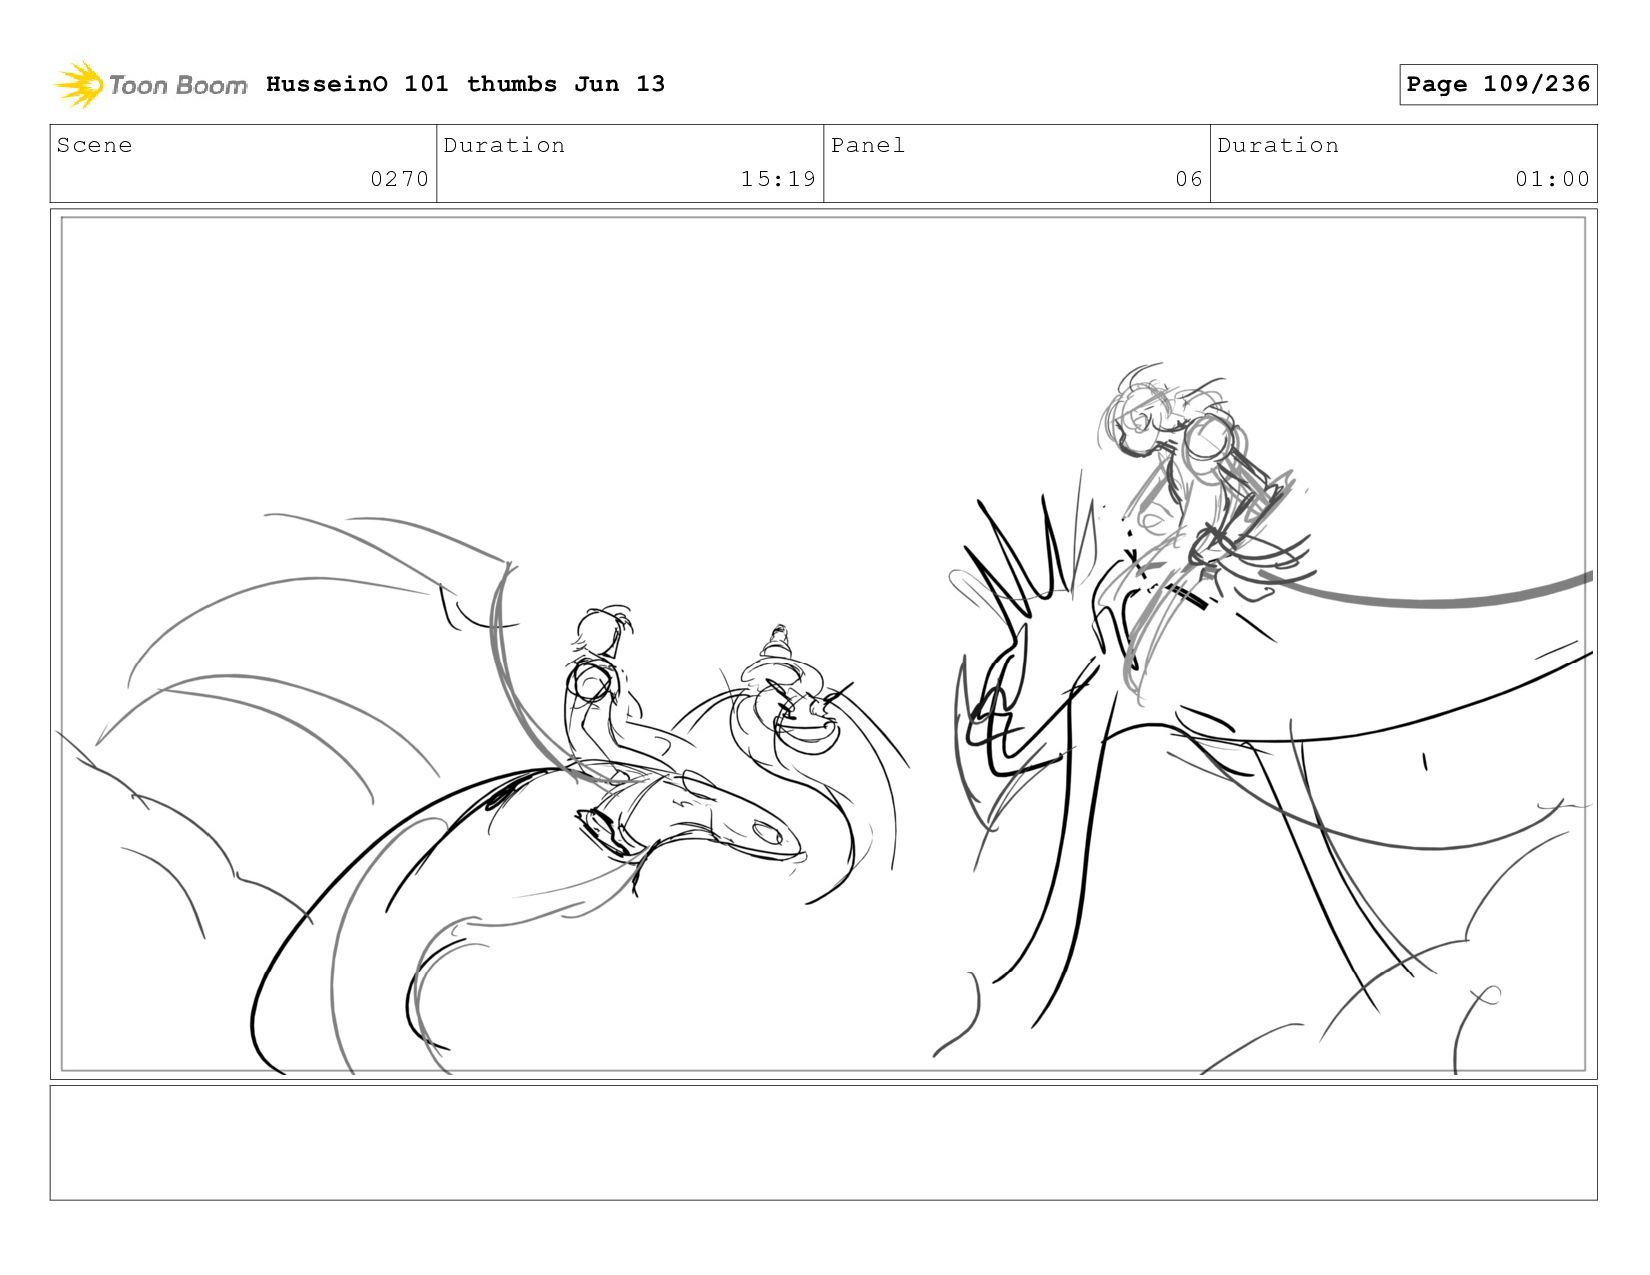Screen dimensions: 1650x1275
Task: Click the empty notes box below the panel
Action: coord(824,1143)
